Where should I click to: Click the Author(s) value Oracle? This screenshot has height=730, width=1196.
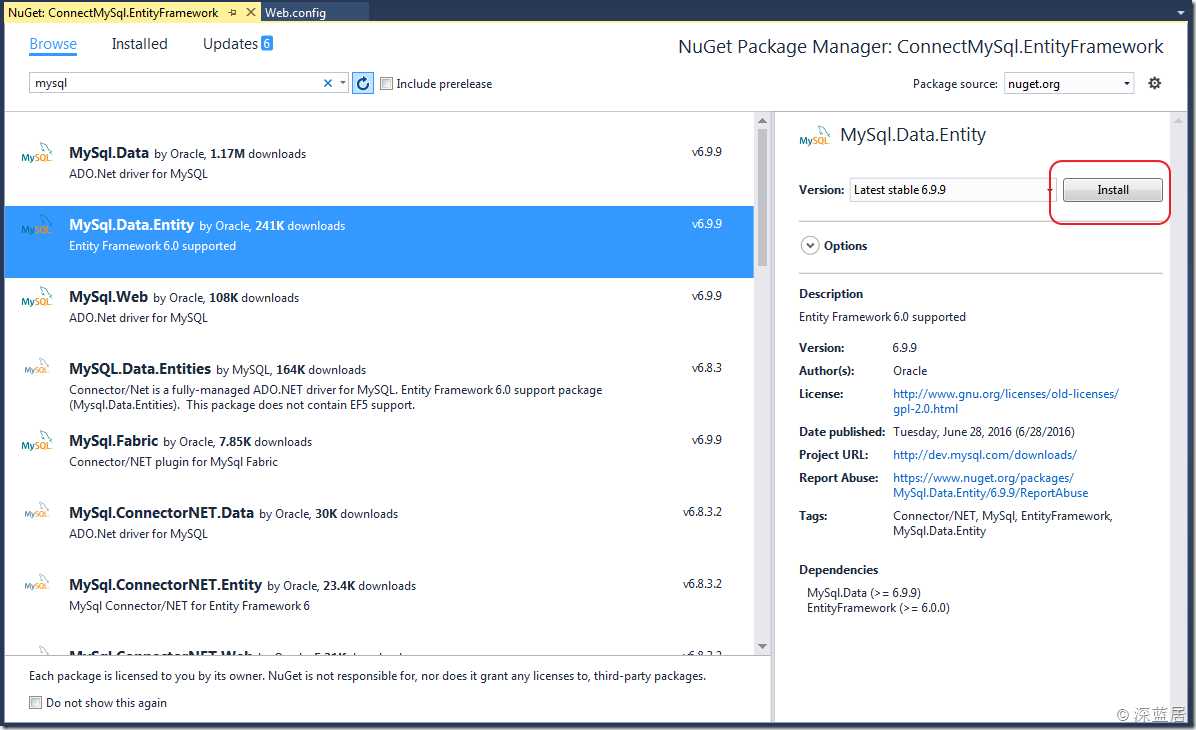910,371
